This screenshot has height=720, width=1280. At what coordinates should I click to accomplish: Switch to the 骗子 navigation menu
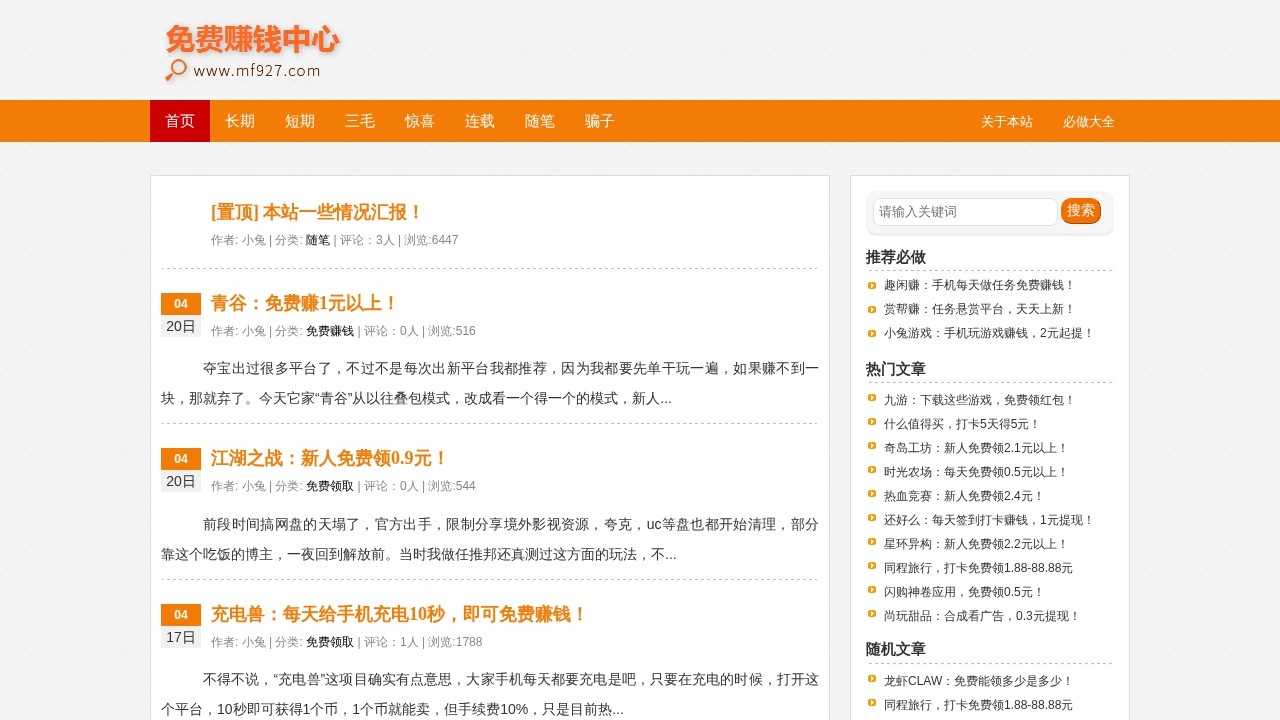pyautogui.click(x=598, y=121)
